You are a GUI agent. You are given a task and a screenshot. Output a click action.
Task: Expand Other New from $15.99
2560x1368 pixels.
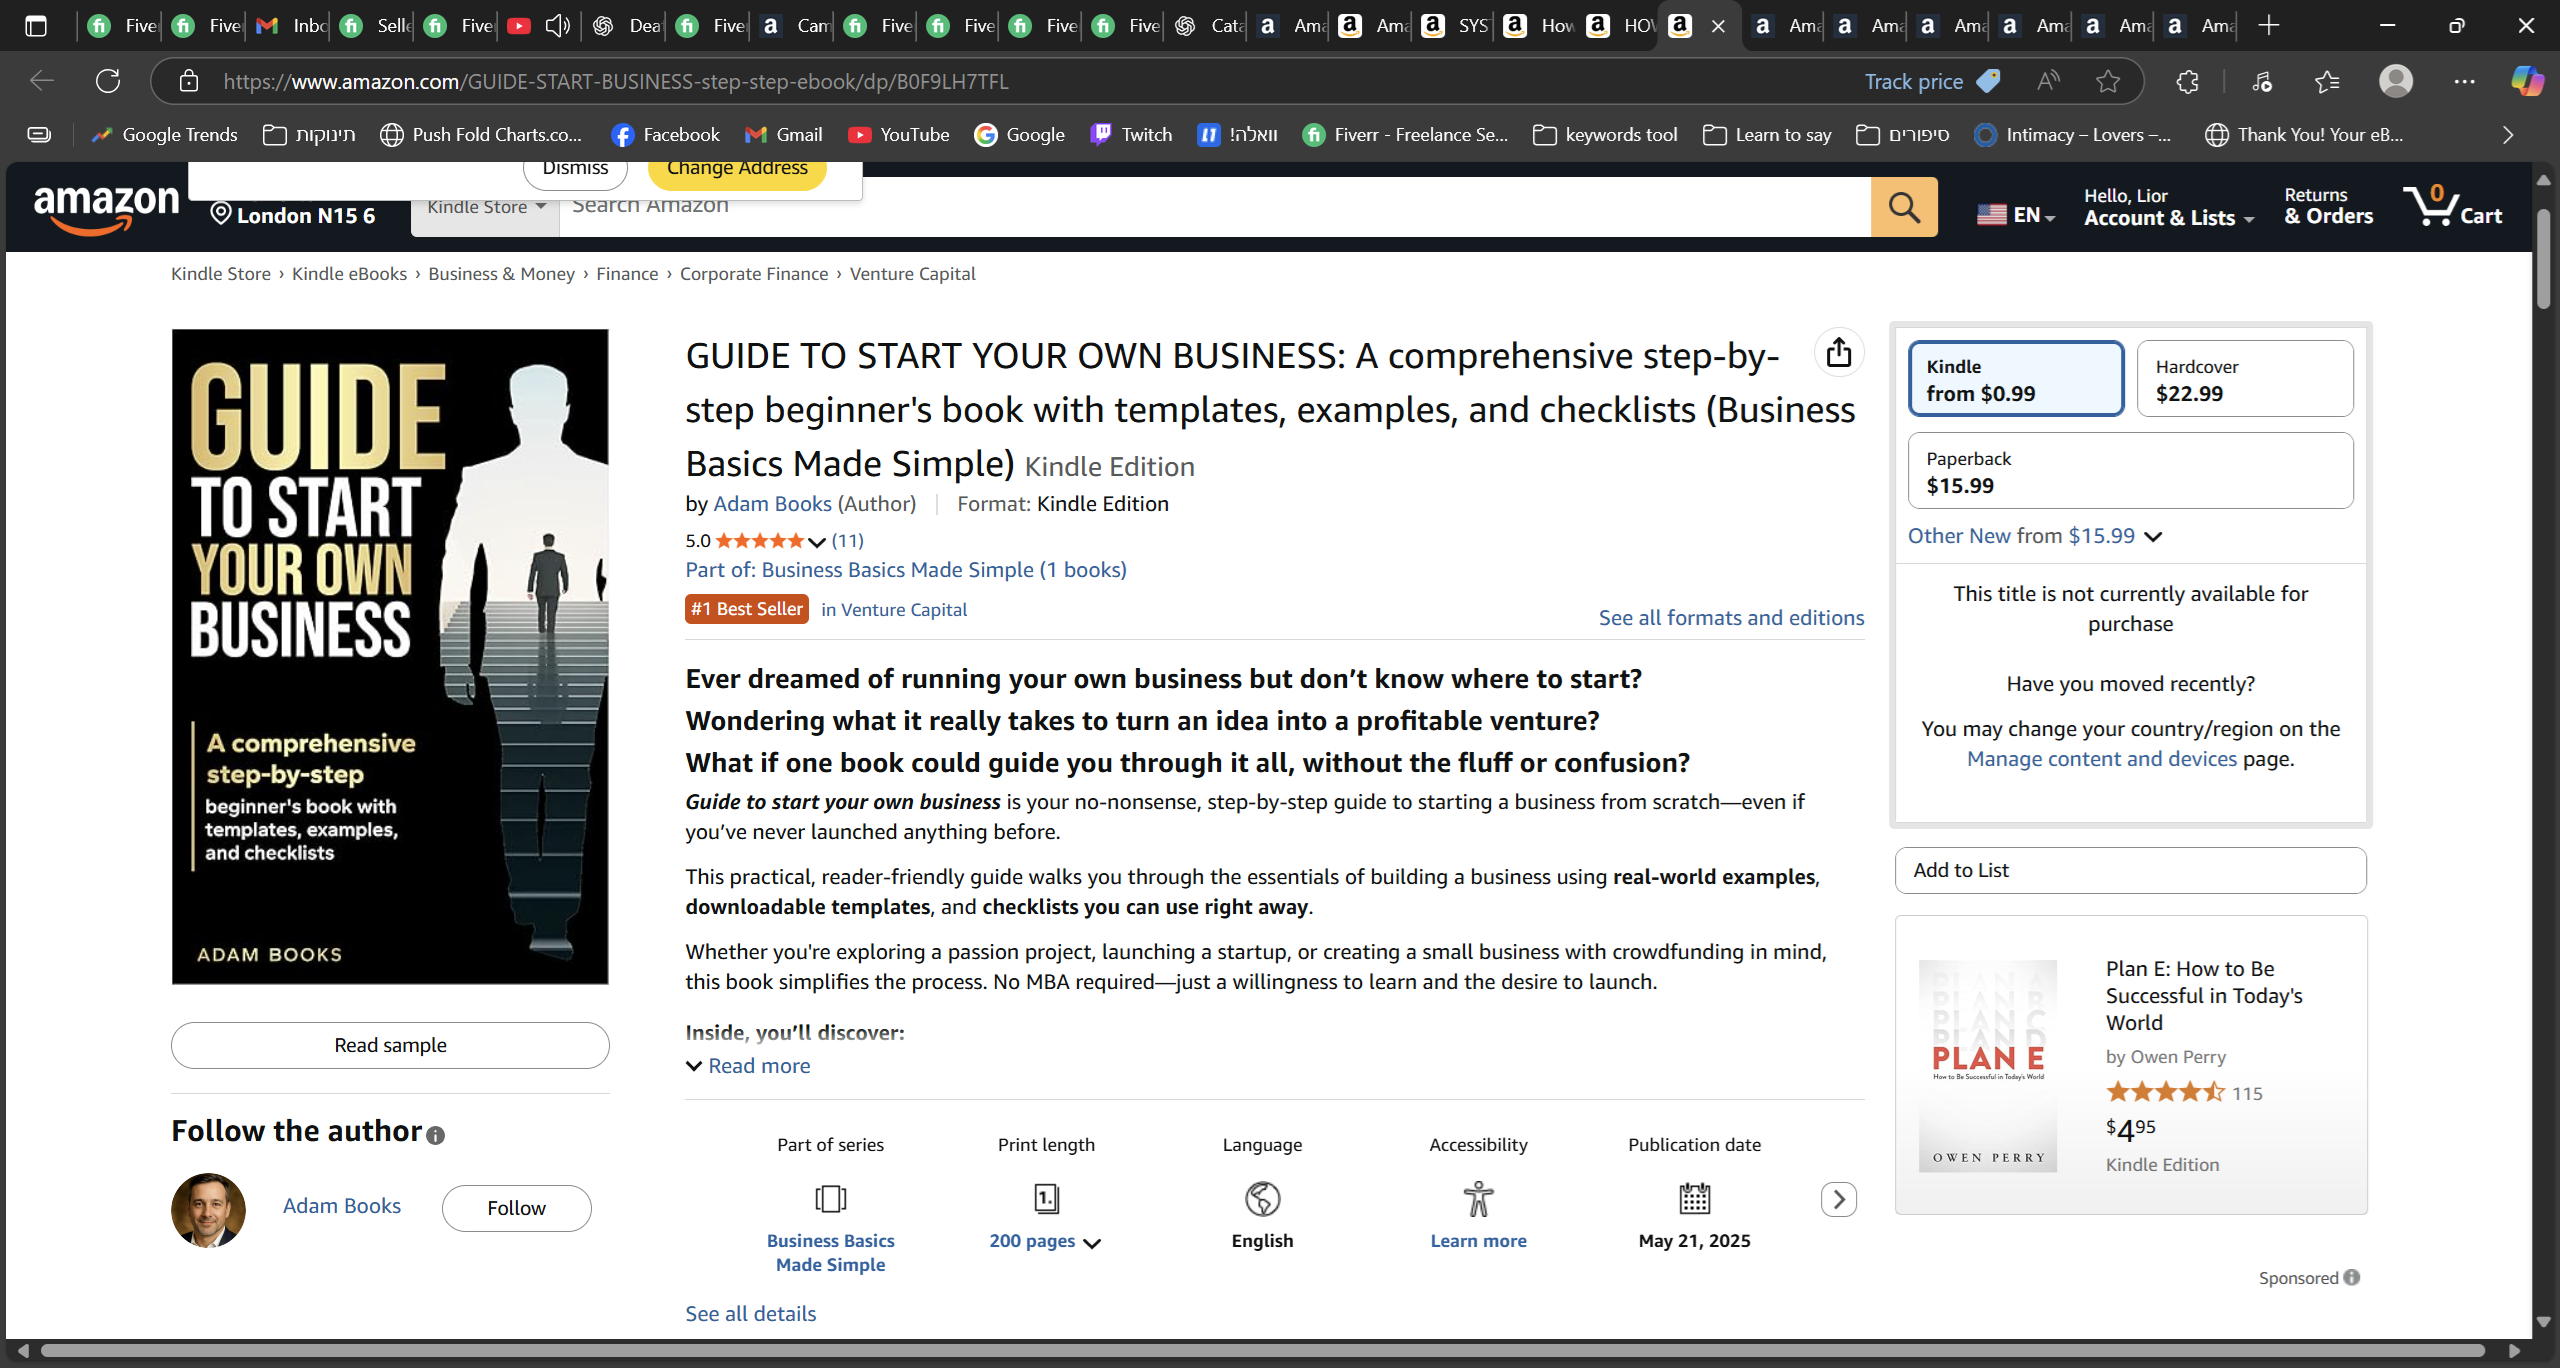click(x=2035, y=536)
